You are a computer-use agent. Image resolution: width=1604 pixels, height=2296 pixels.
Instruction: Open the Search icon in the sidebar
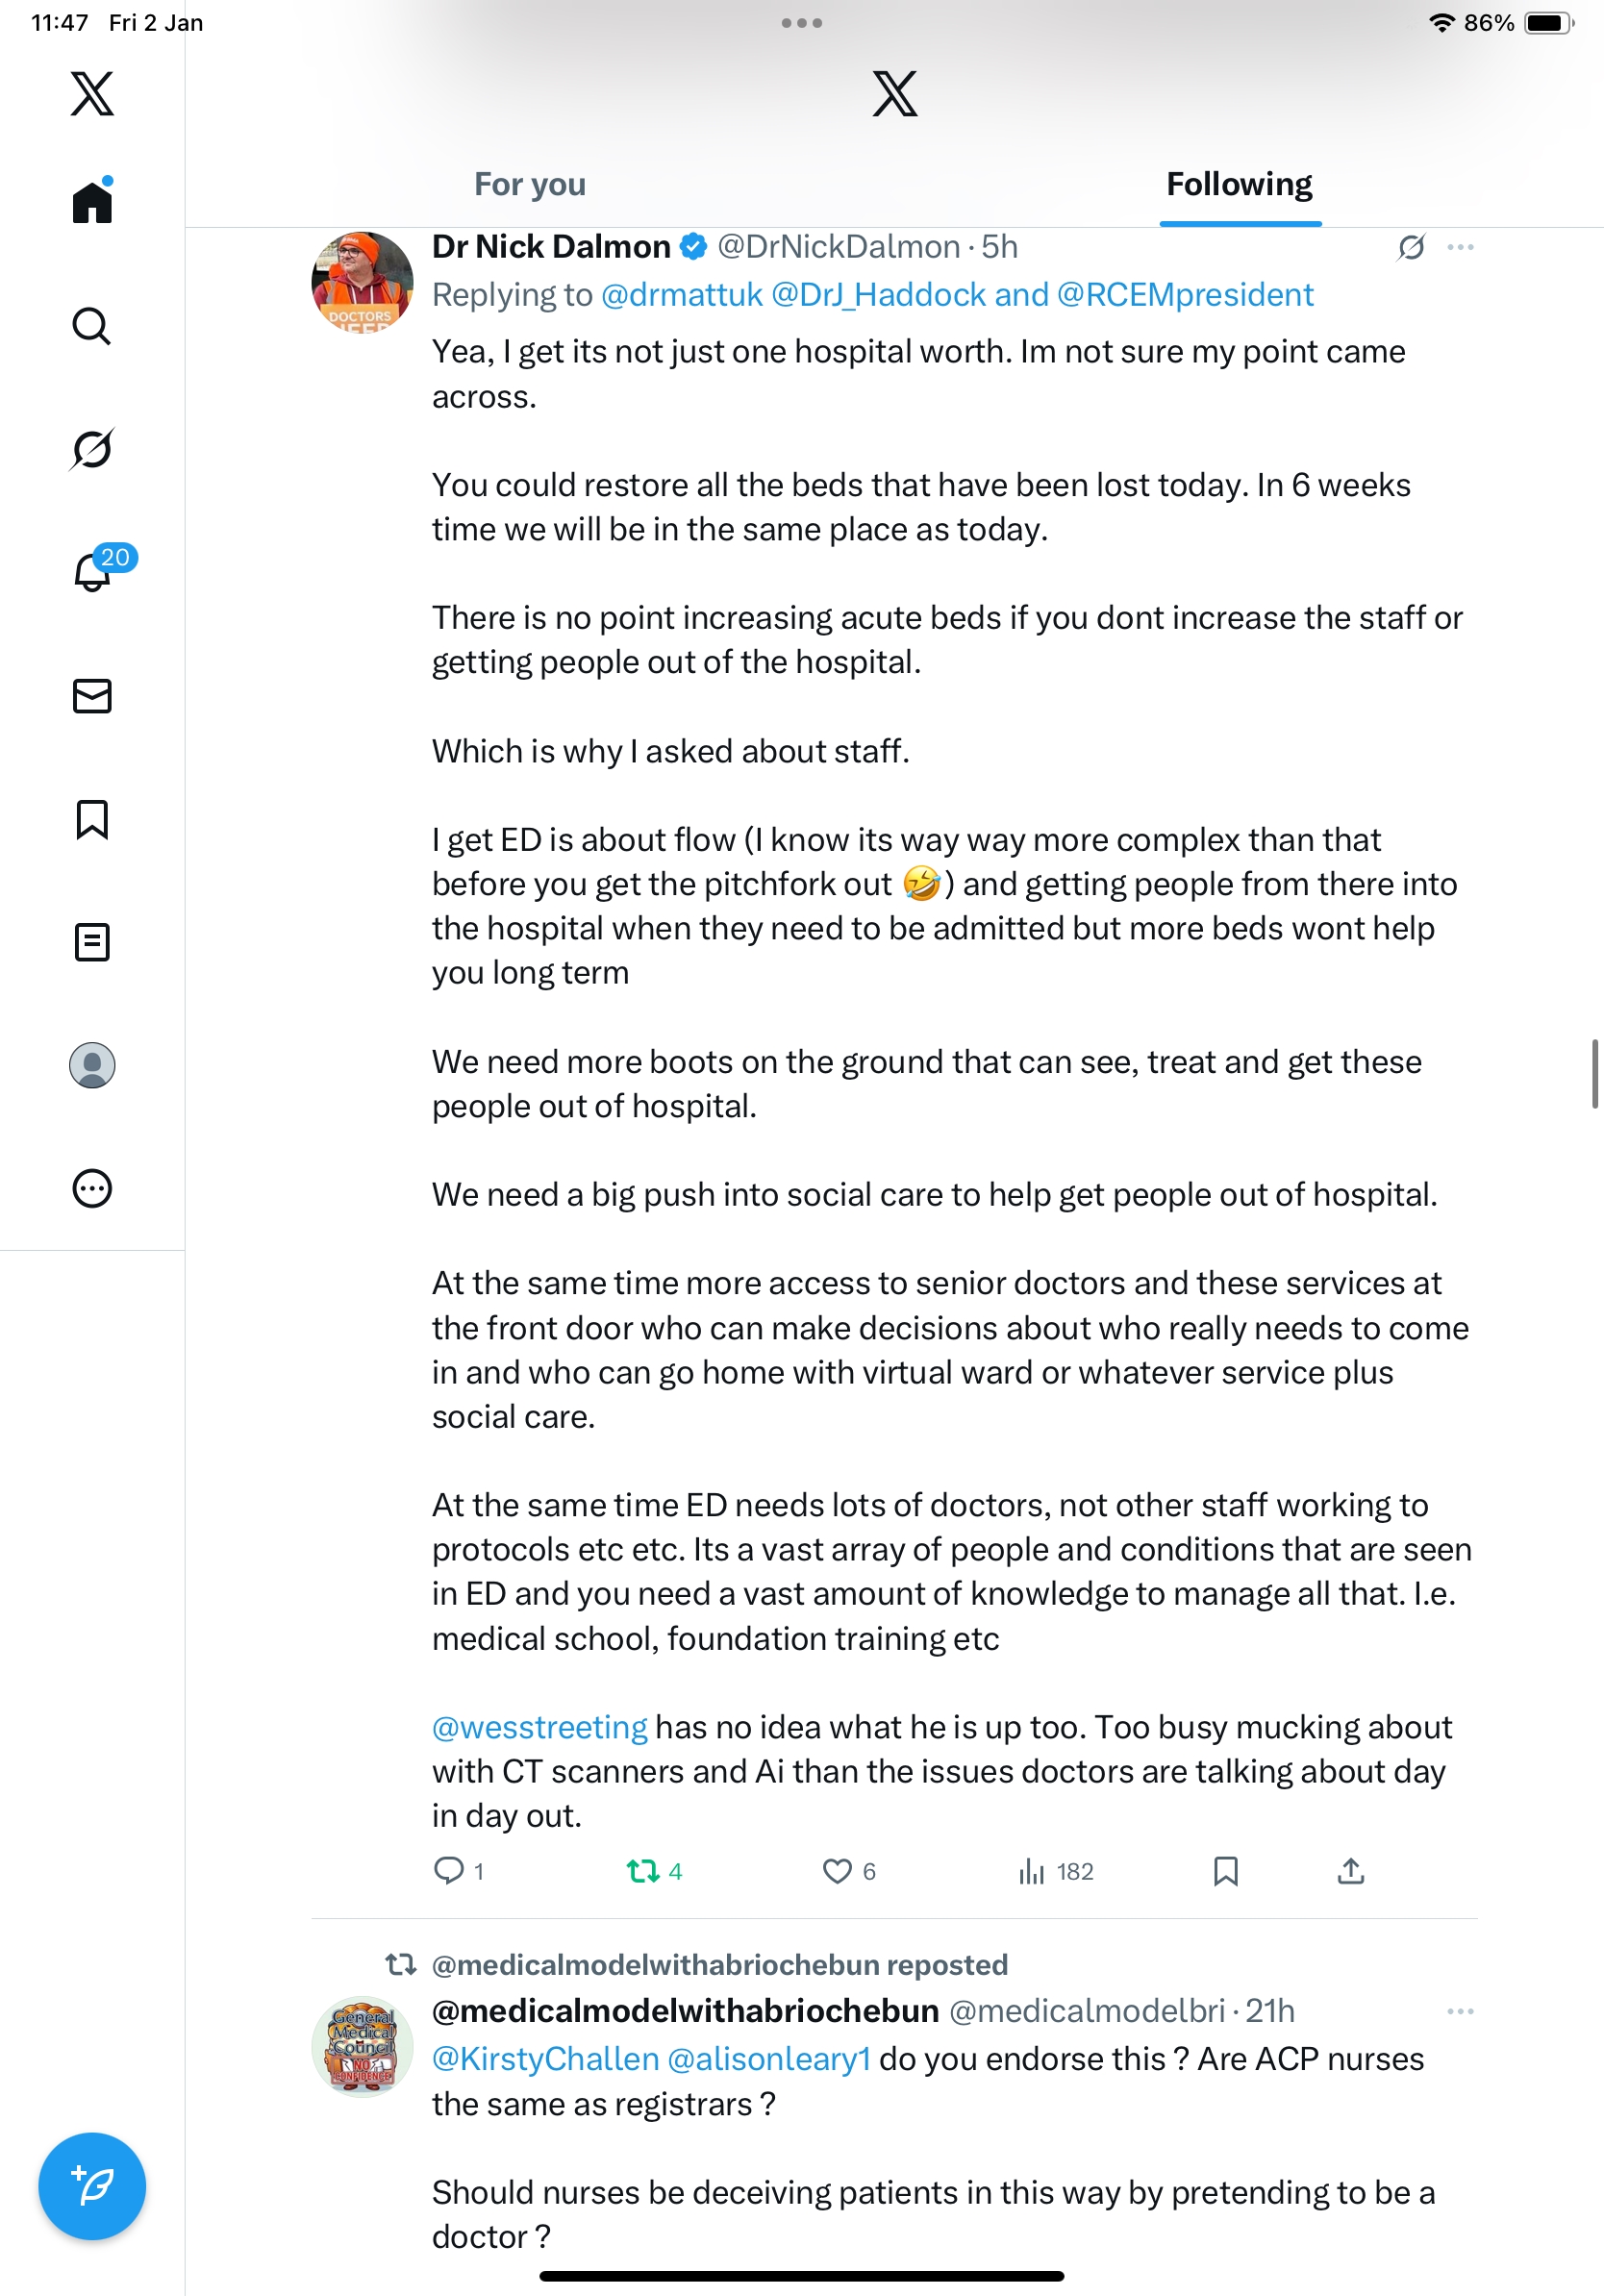click(x=92, y=326)
